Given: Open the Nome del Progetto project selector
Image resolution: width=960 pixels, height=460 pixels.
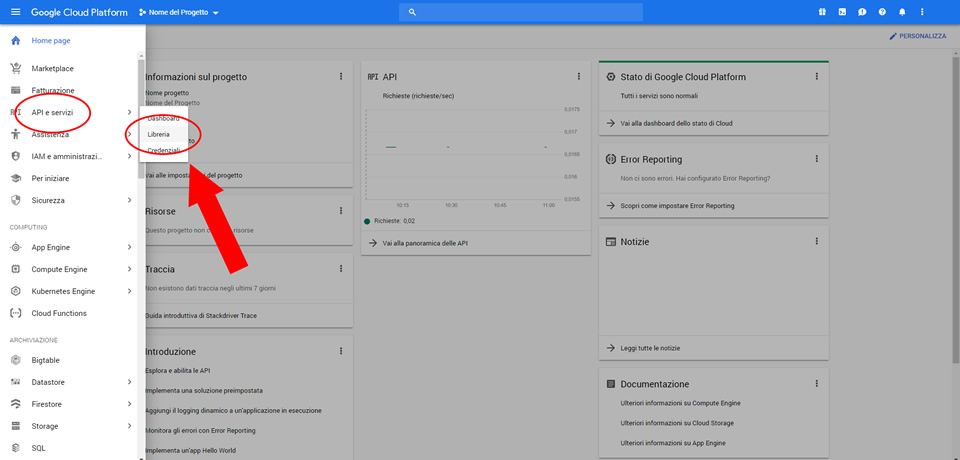Looking at the screenshot, I should pyautogui.click(x=179, y=12).
